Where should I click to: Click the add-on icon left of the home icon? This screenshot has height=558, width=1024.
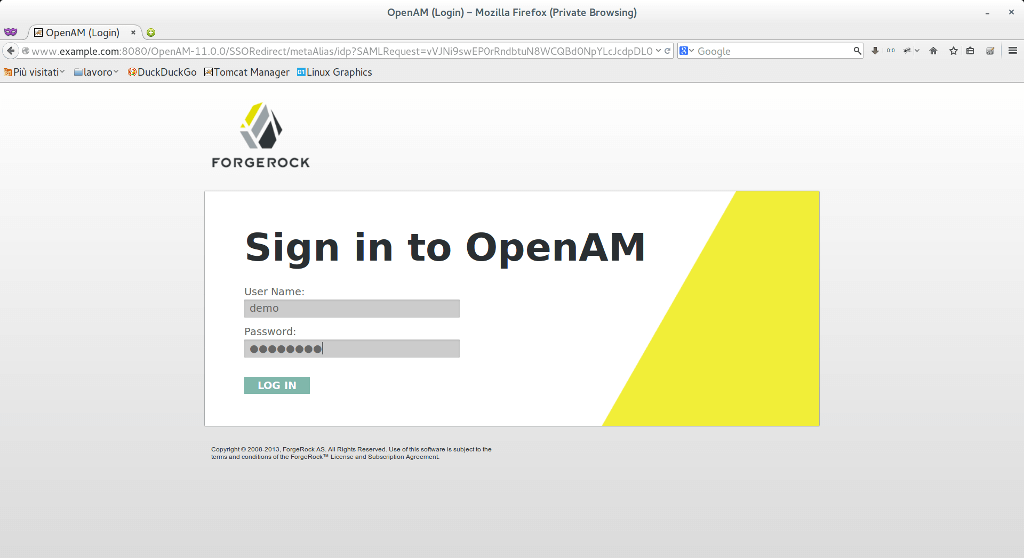(907, 51)
